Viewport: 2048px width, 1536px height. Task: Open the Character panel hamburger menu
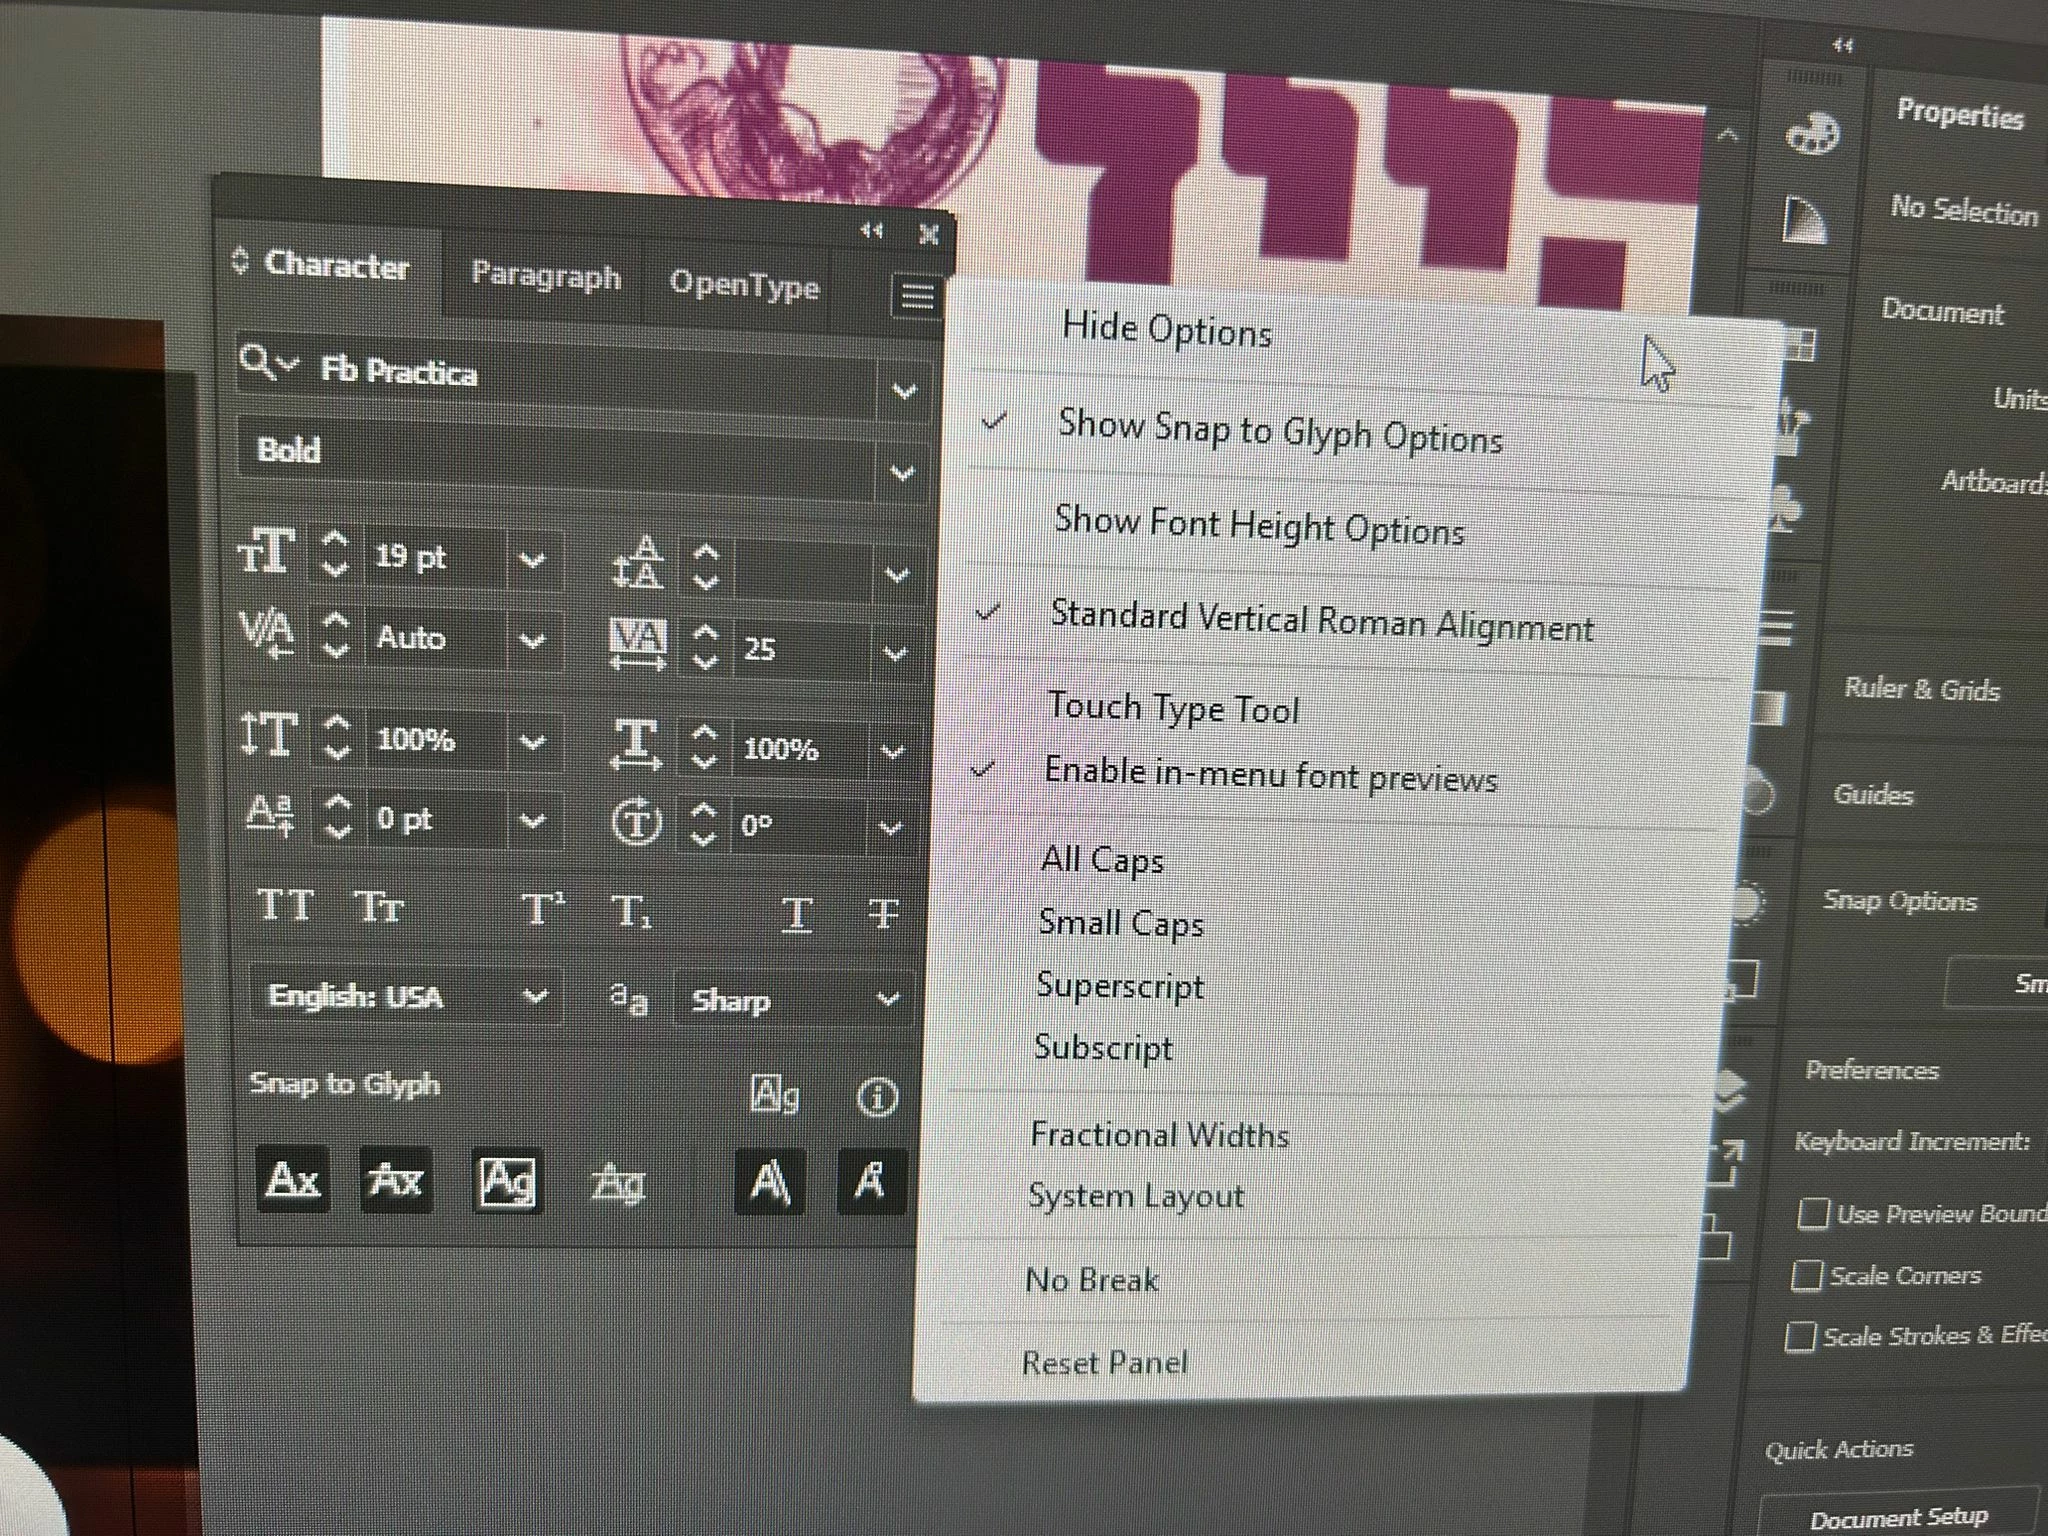[x=916, y=296]
